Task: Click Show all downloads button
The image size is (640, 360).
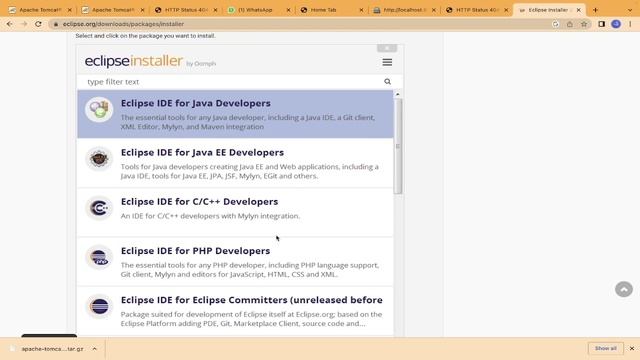Action: click(606, 348)
